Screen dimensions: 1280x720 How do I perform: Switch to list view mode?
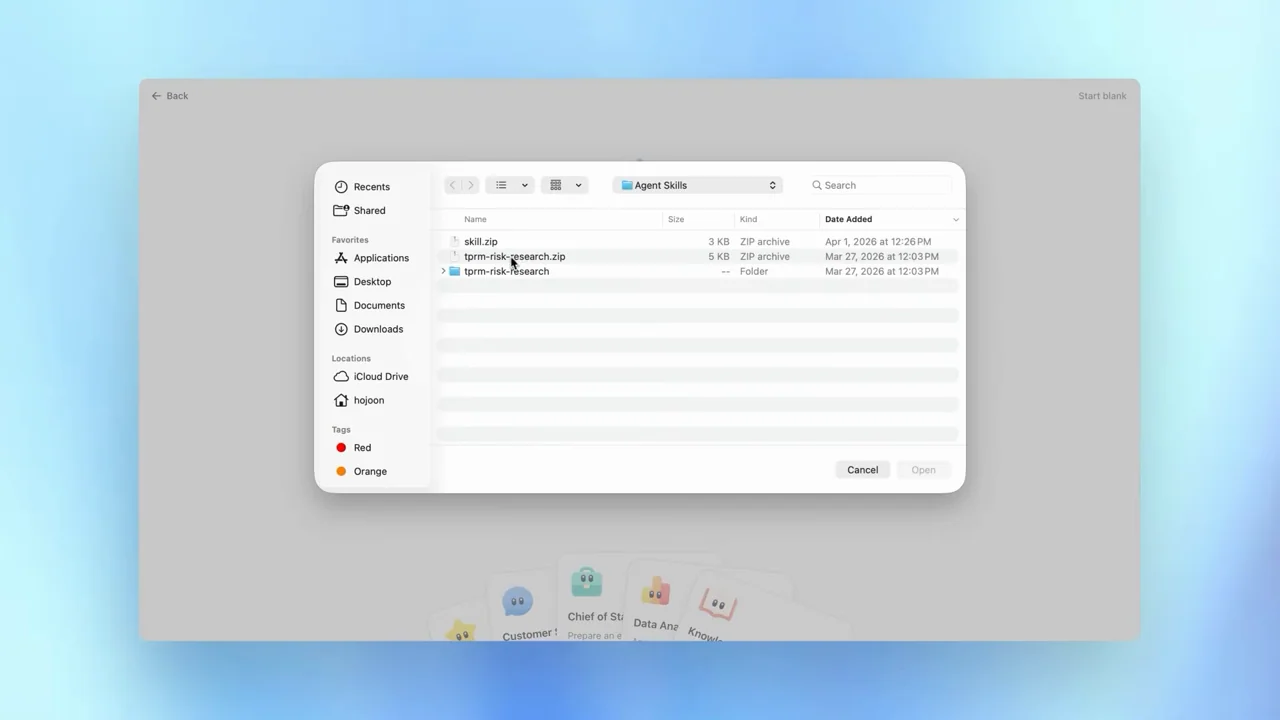tap(501, 185)
